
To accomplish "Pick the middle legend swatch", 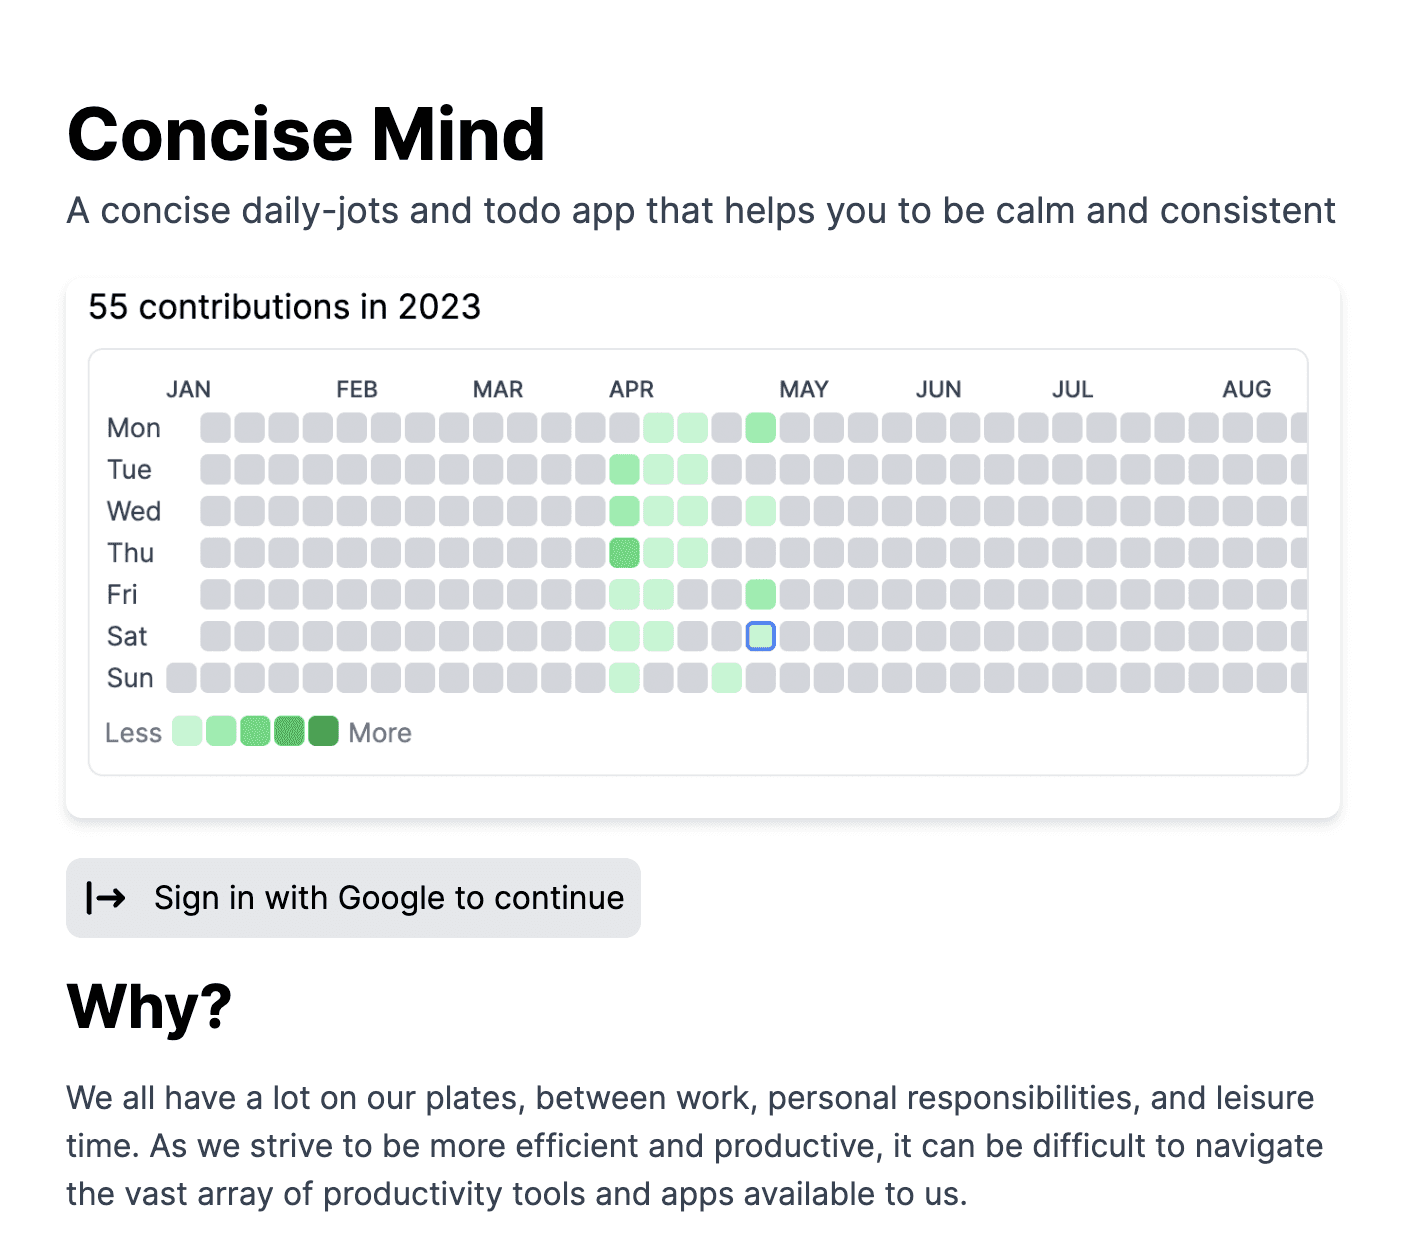I will 255,732.
